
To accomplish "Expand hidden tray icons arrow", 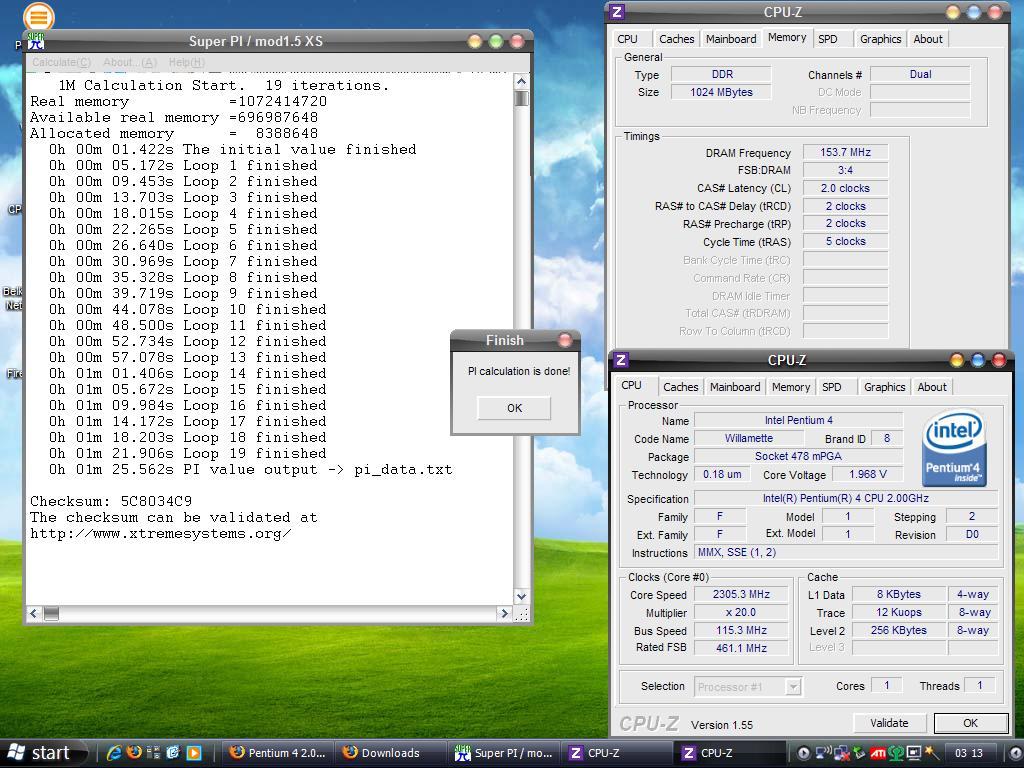I will click(x=804, y=753).
